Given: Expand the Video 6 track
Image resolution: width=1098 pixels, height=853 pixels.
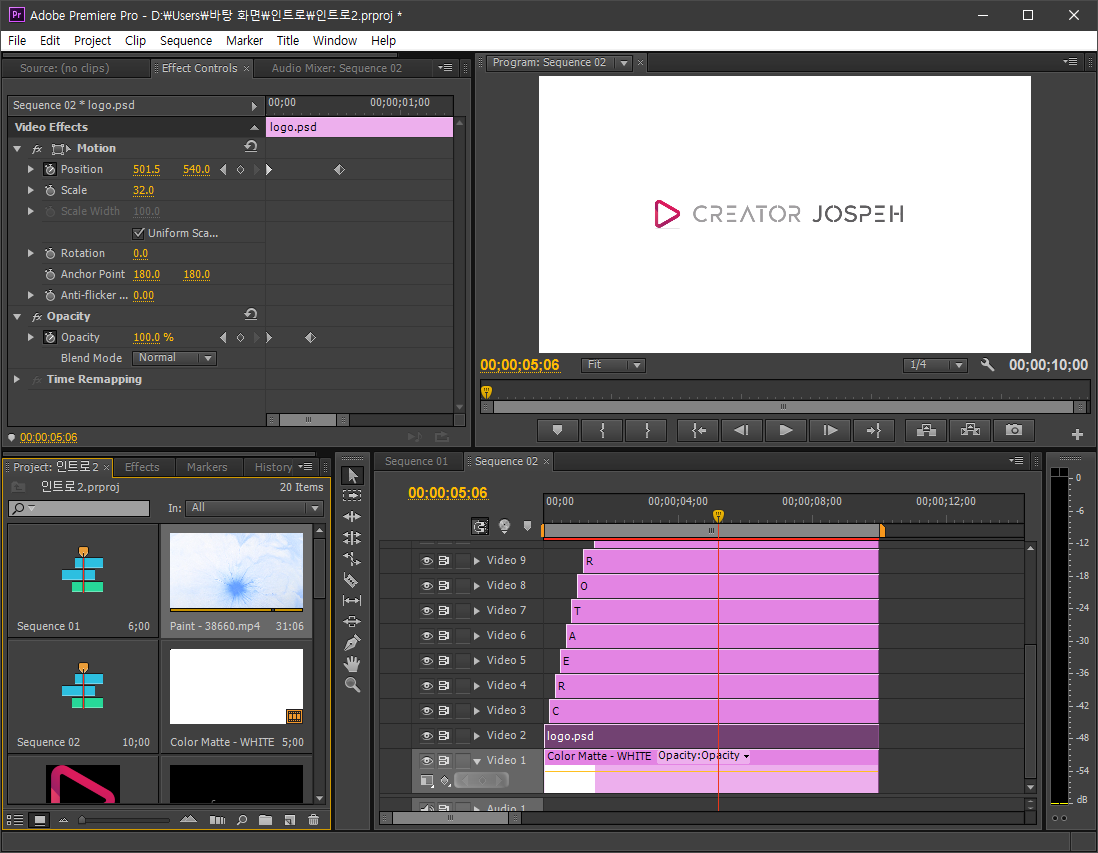Looking at the screenshot, I should 477,636.
